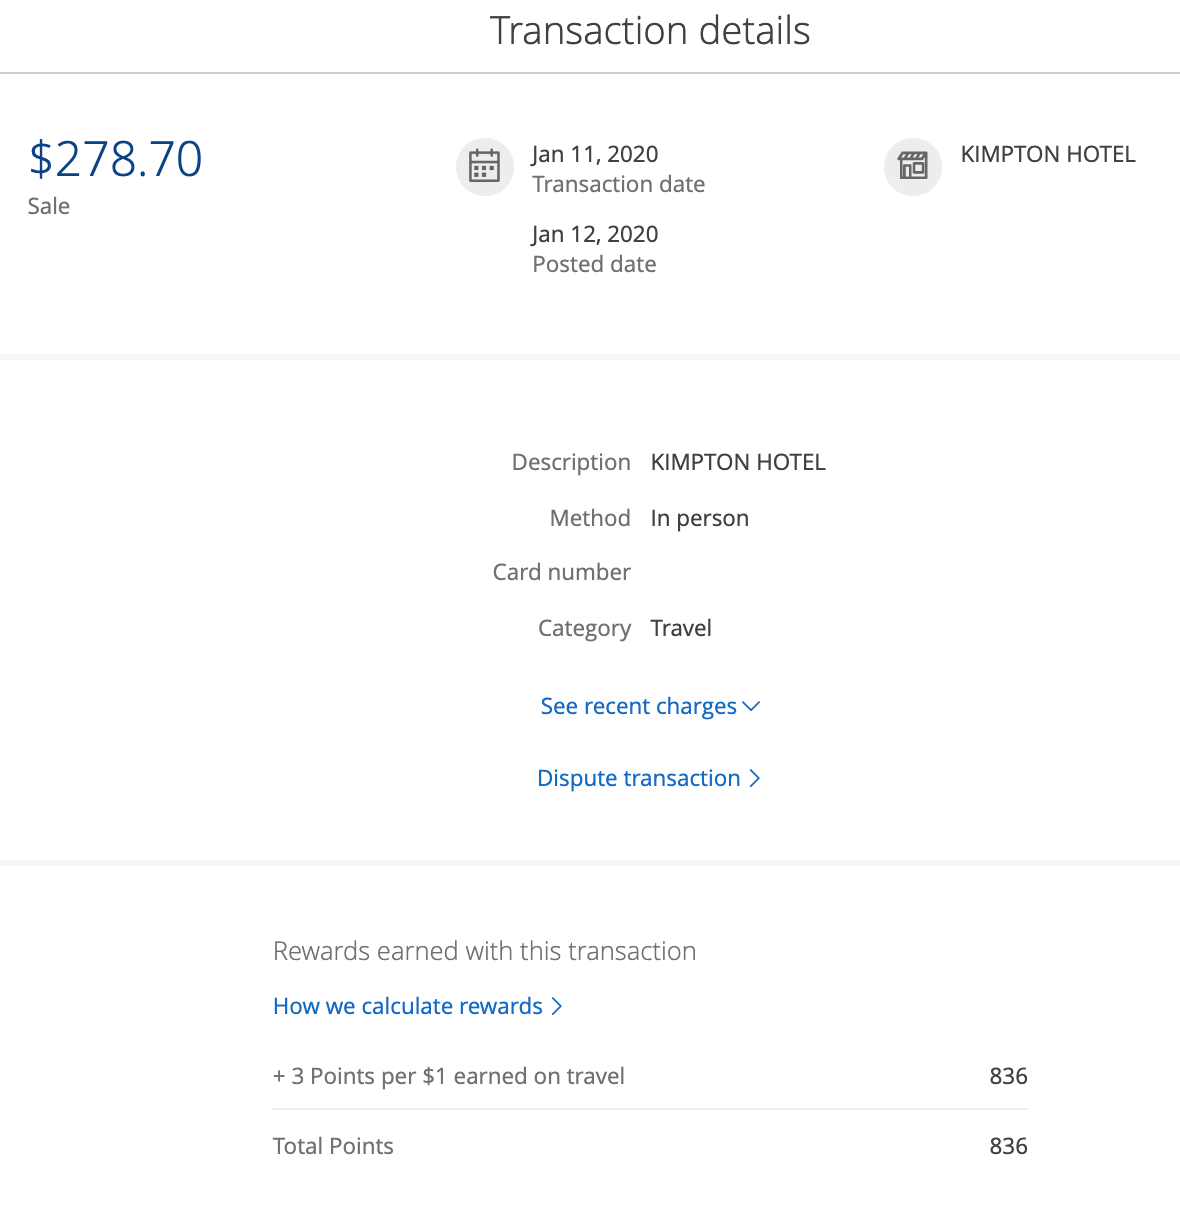Screen dimensions: 1180x1224
Task: Click the KIMPTON HOTEL description value
Action: click(x=738, y=462)
